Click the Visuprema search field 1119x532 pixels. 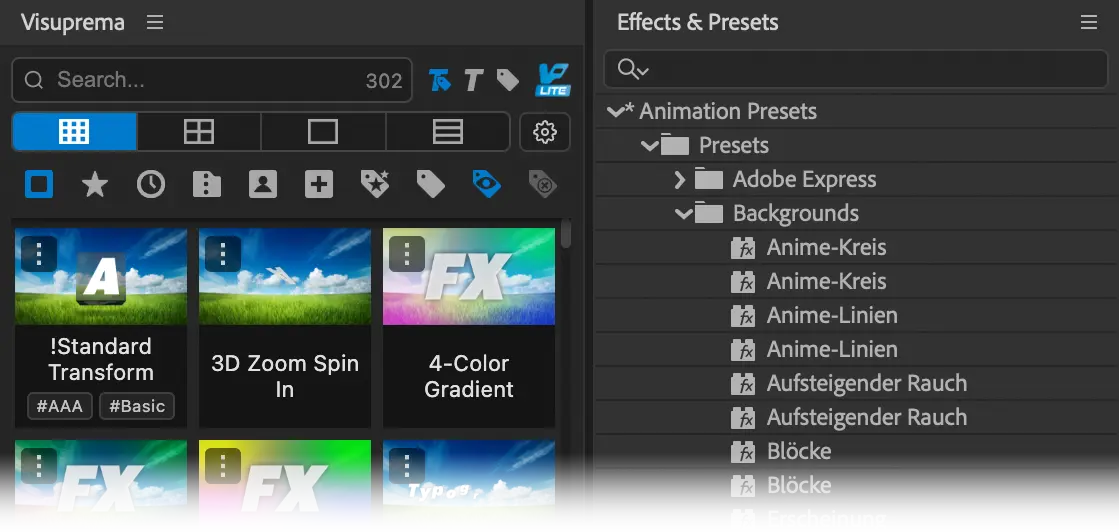tap(211, 80)
